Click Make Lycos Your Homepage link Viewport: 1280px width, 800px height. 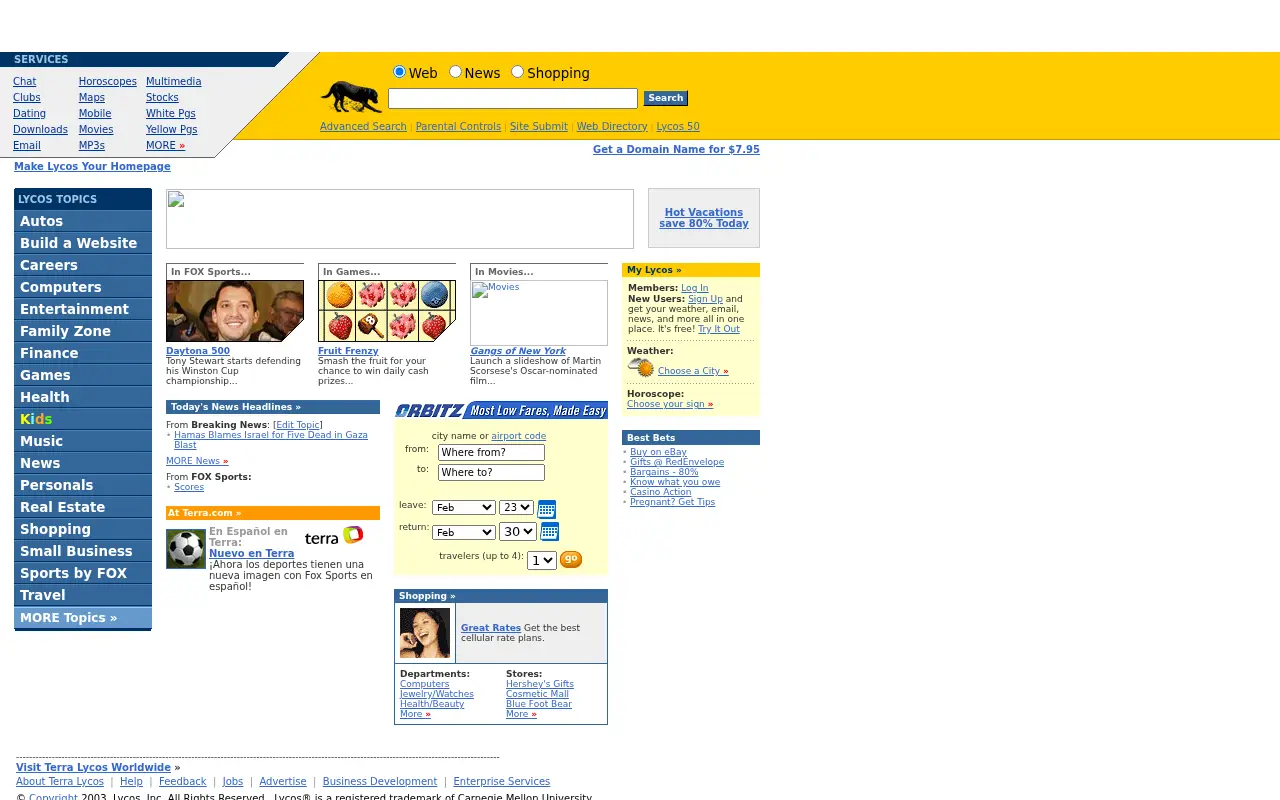(x=92, y=167)
